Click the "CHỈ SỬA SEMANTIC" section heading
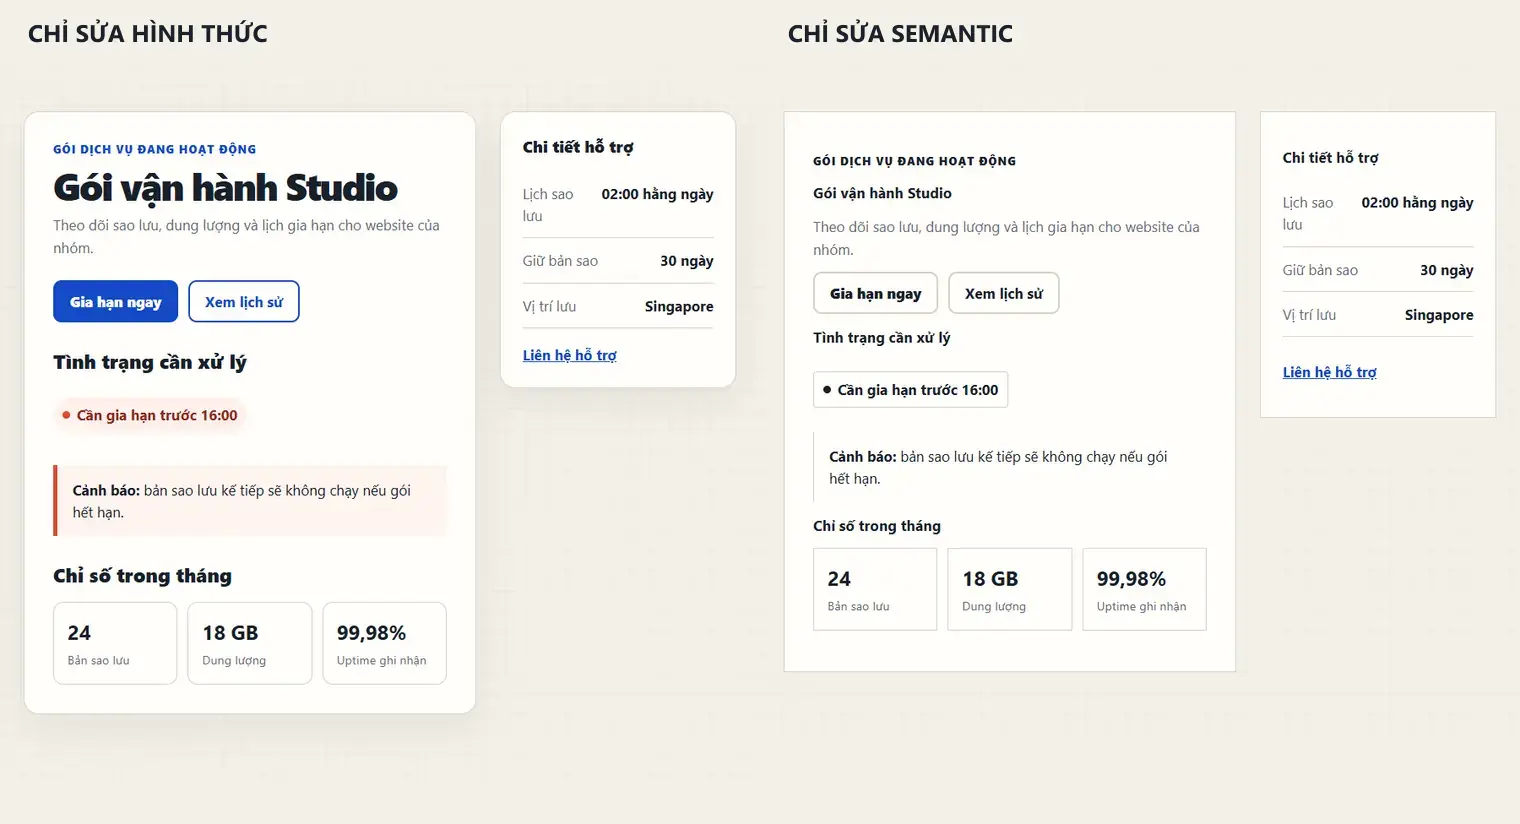 [900, 34]
